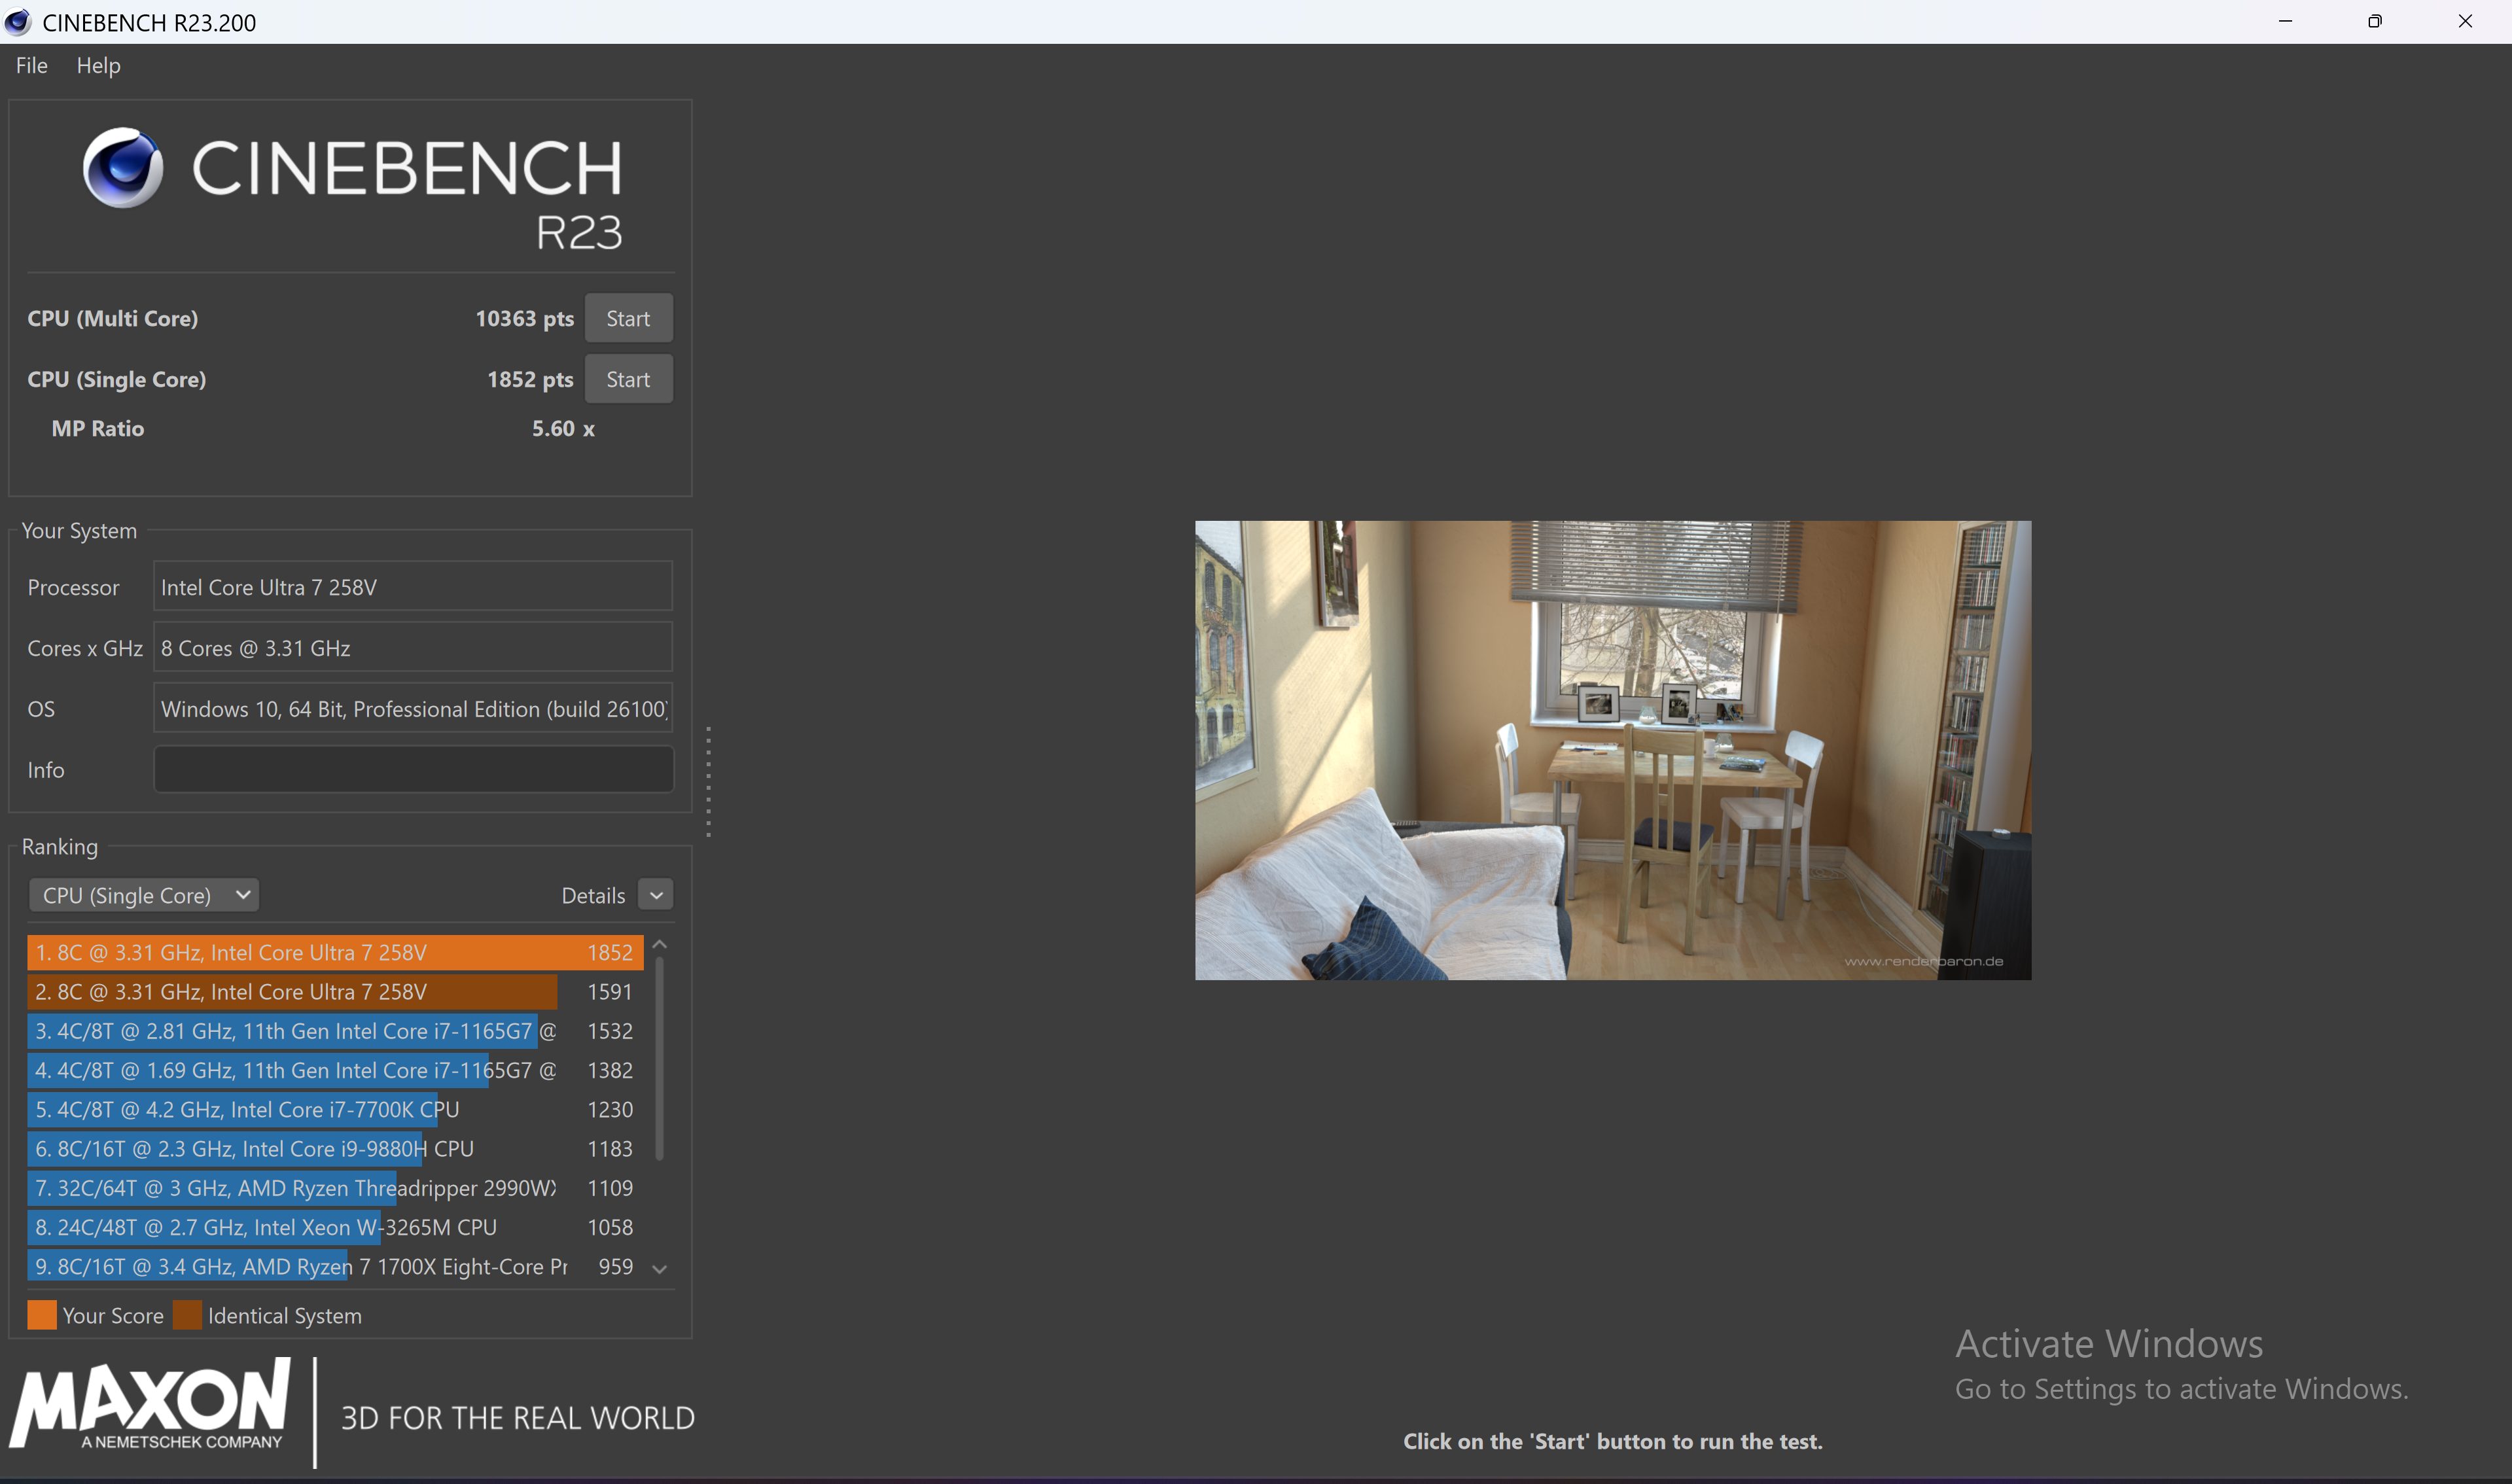Screen dimensions: 2512x1484
Task: Open the File menu
Action: (31, 65)
